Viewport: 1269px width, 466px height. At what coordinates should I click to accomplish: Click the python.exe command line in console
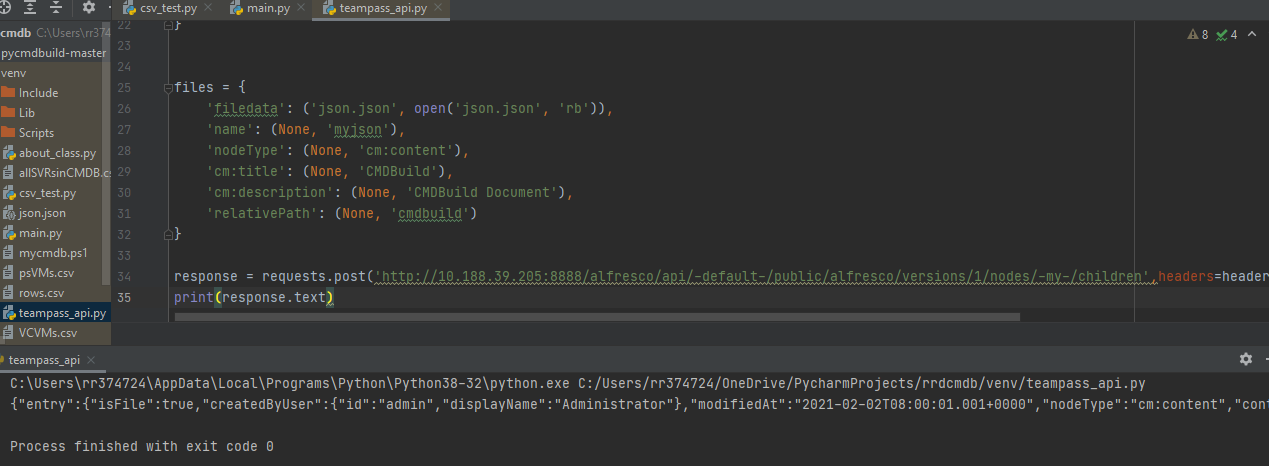(x=578, y=383)
